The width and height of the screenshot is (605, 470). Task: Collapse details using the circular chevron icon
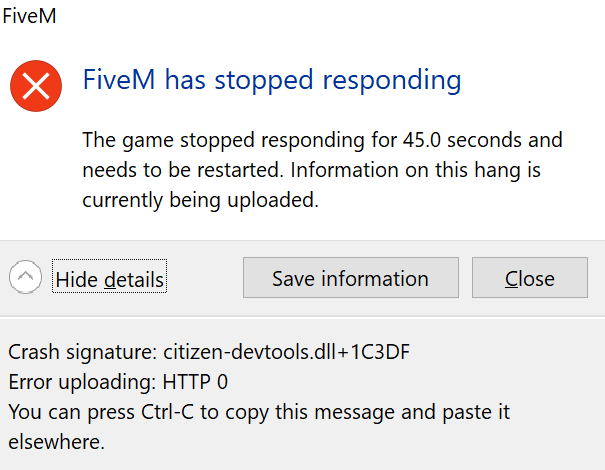tap(26, 278)
